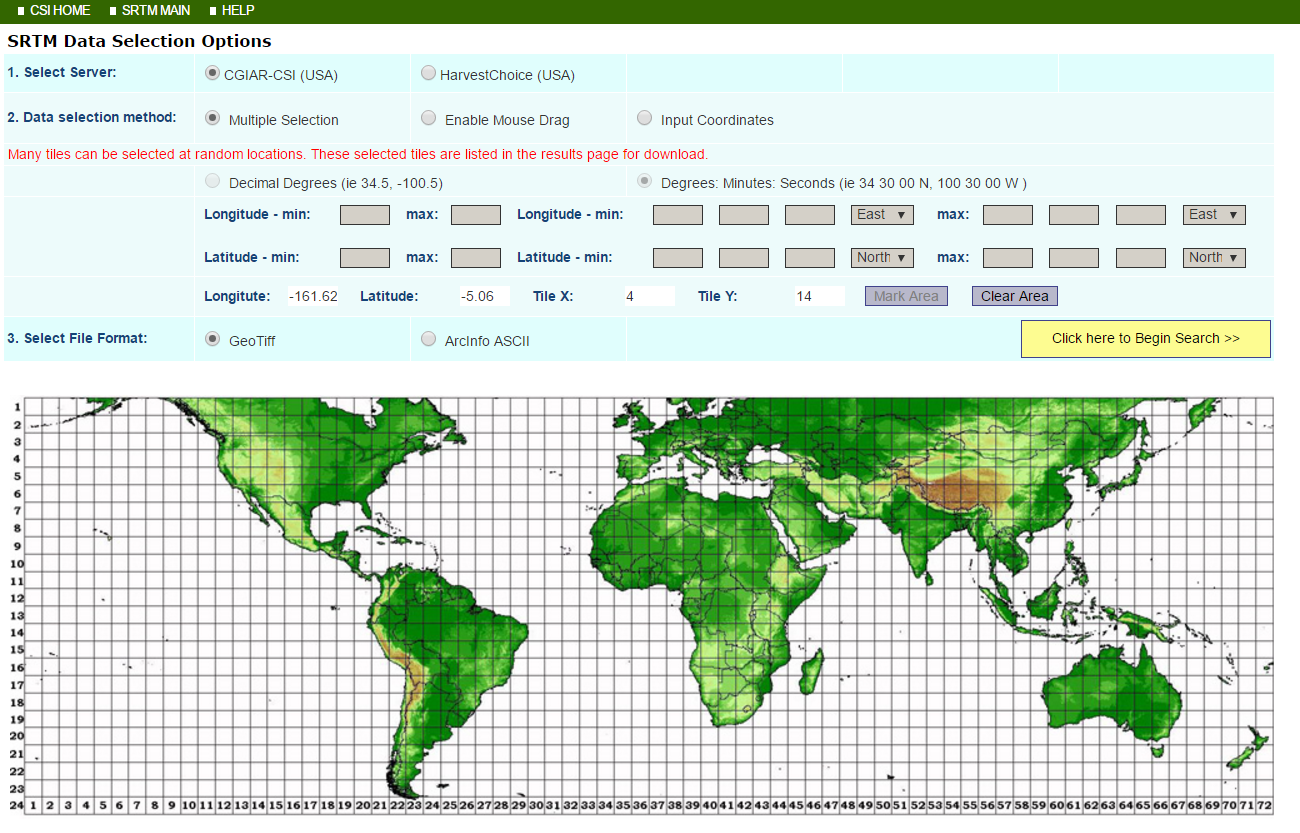Open the CSI HOME menu link
Viewport: 1300px width, 833px height.
point(60,10)
